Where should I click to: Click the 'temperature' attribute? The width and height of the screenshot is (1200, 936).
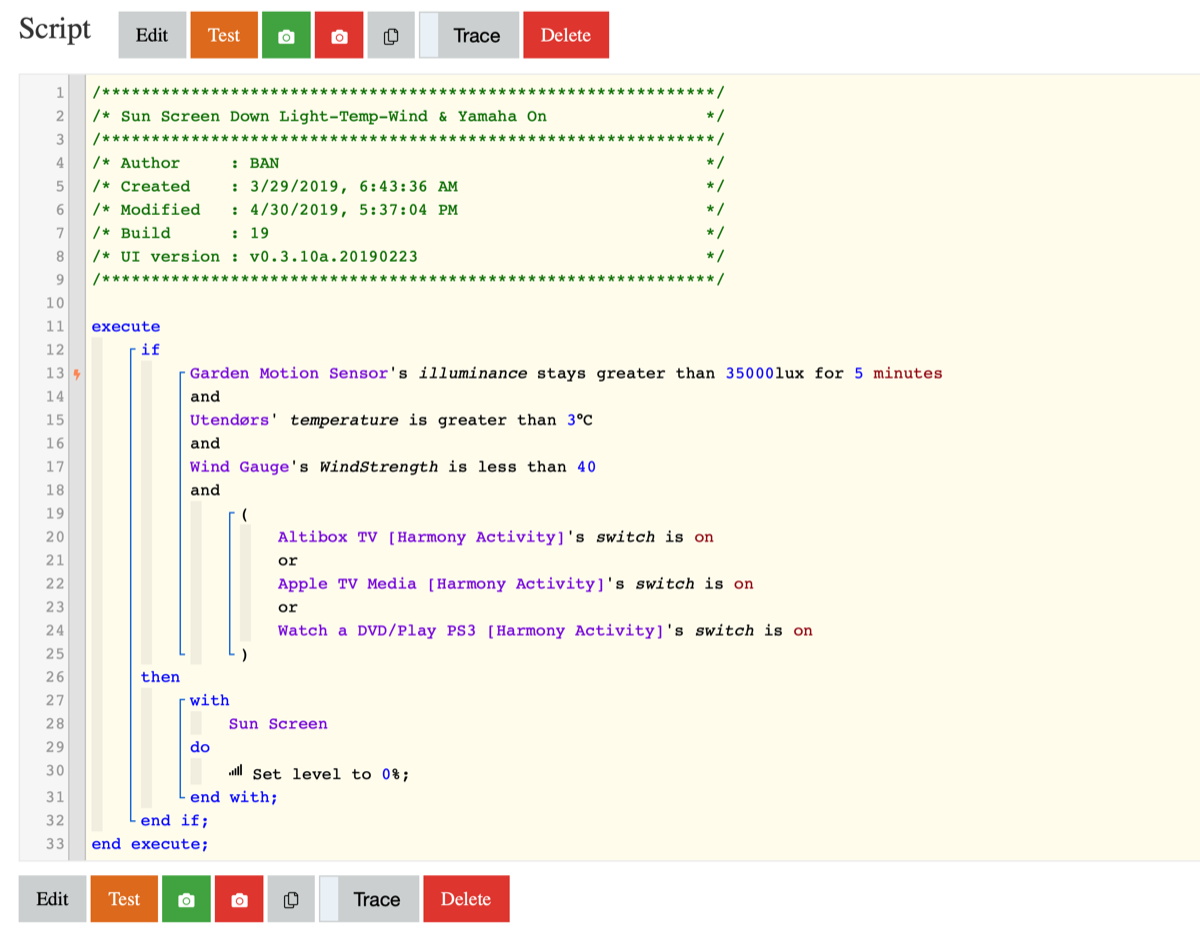[x=344, y=420]
